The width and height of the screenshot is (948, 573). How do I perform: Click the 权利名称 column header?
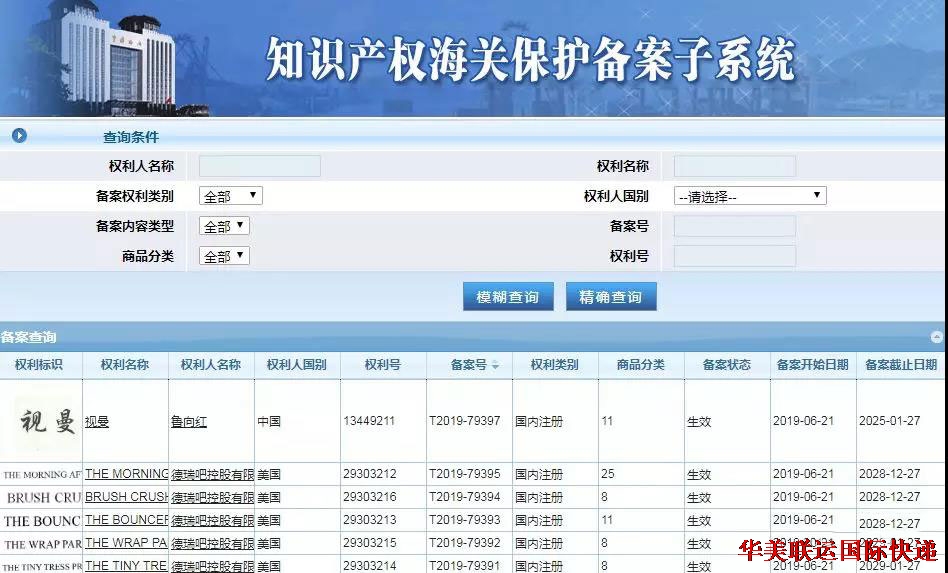point(125,365)
